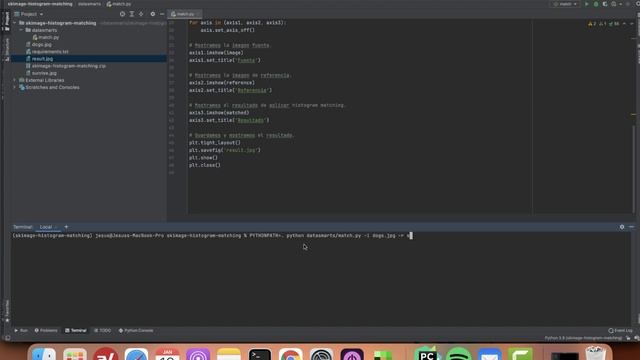Expand Scratches and Consoles node

15,87
